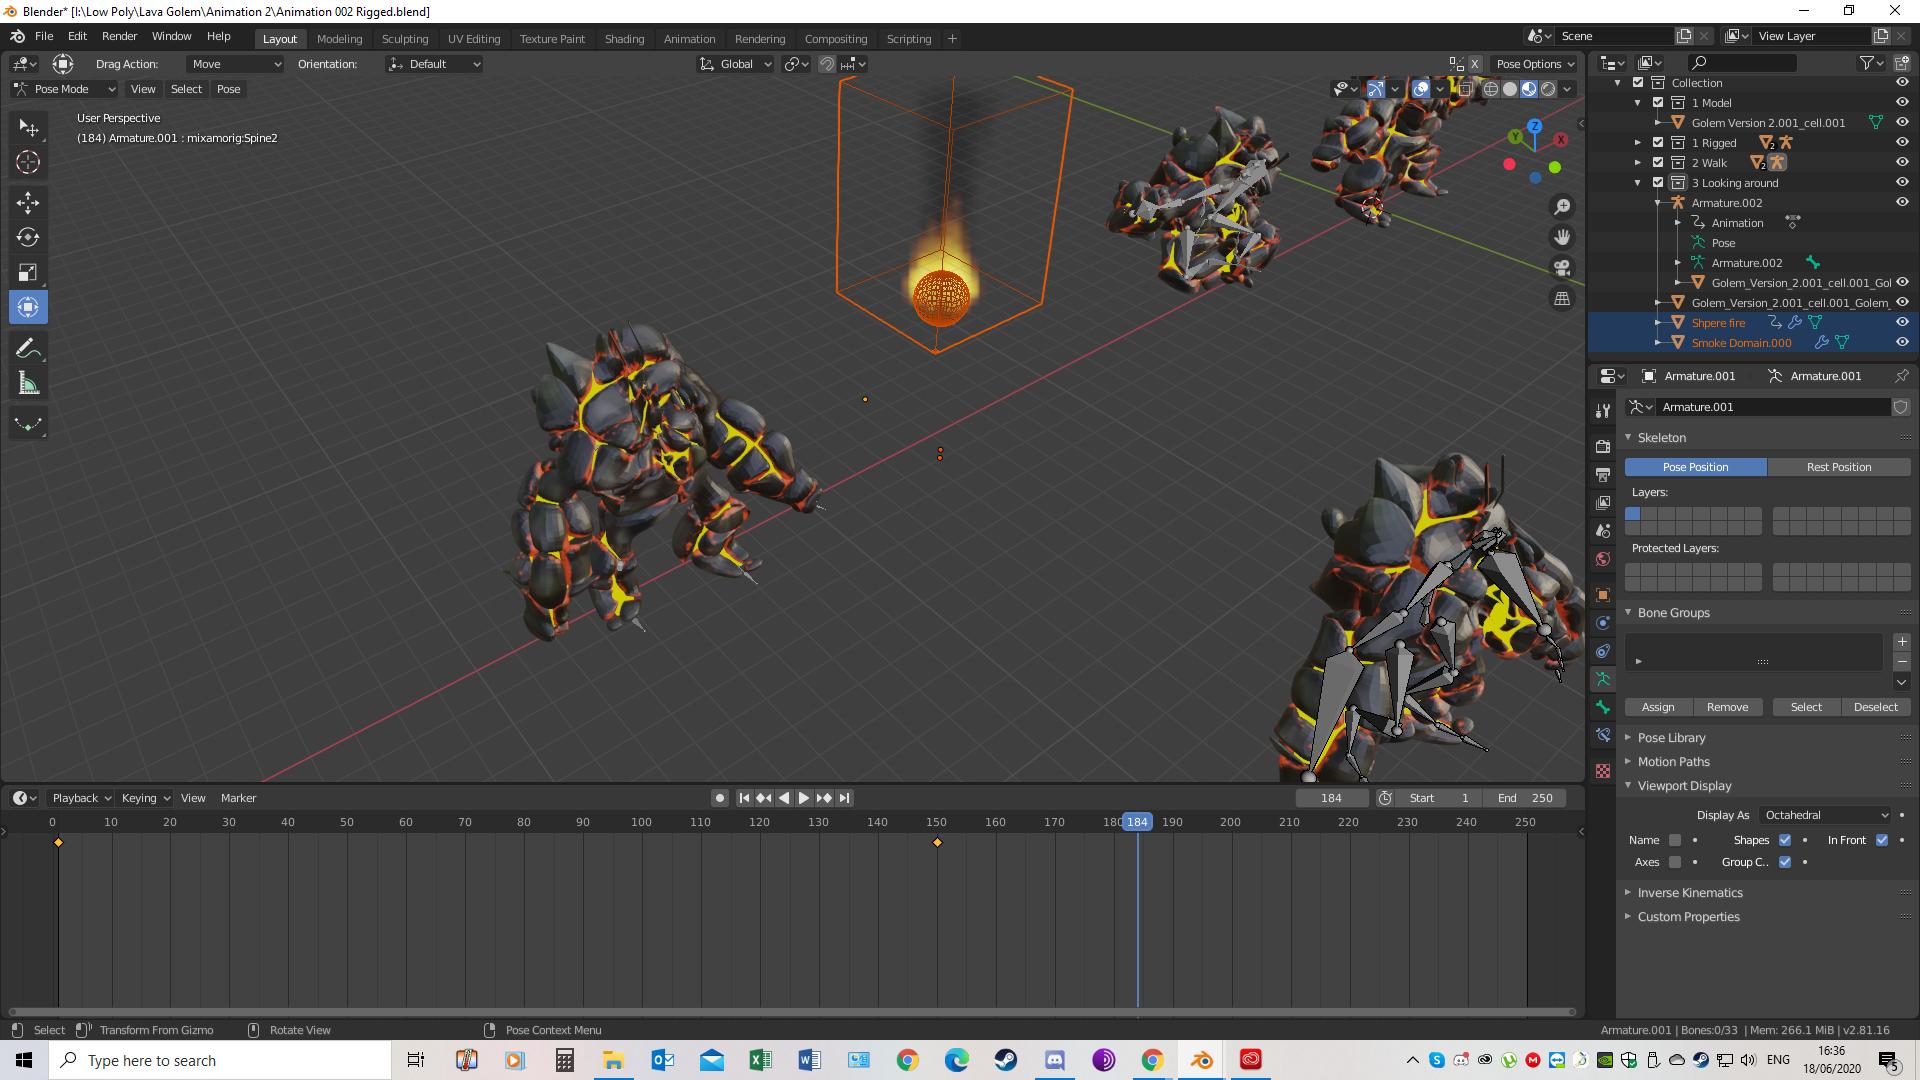Play the animation forward
The height and width of the screenshot is (1080, 1920).
click(x=803, y=798)
